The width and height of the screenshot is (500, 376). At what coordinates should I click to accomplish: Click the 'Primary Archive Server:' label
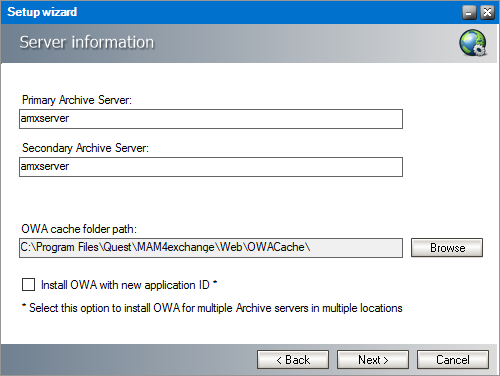pos(77,100)
